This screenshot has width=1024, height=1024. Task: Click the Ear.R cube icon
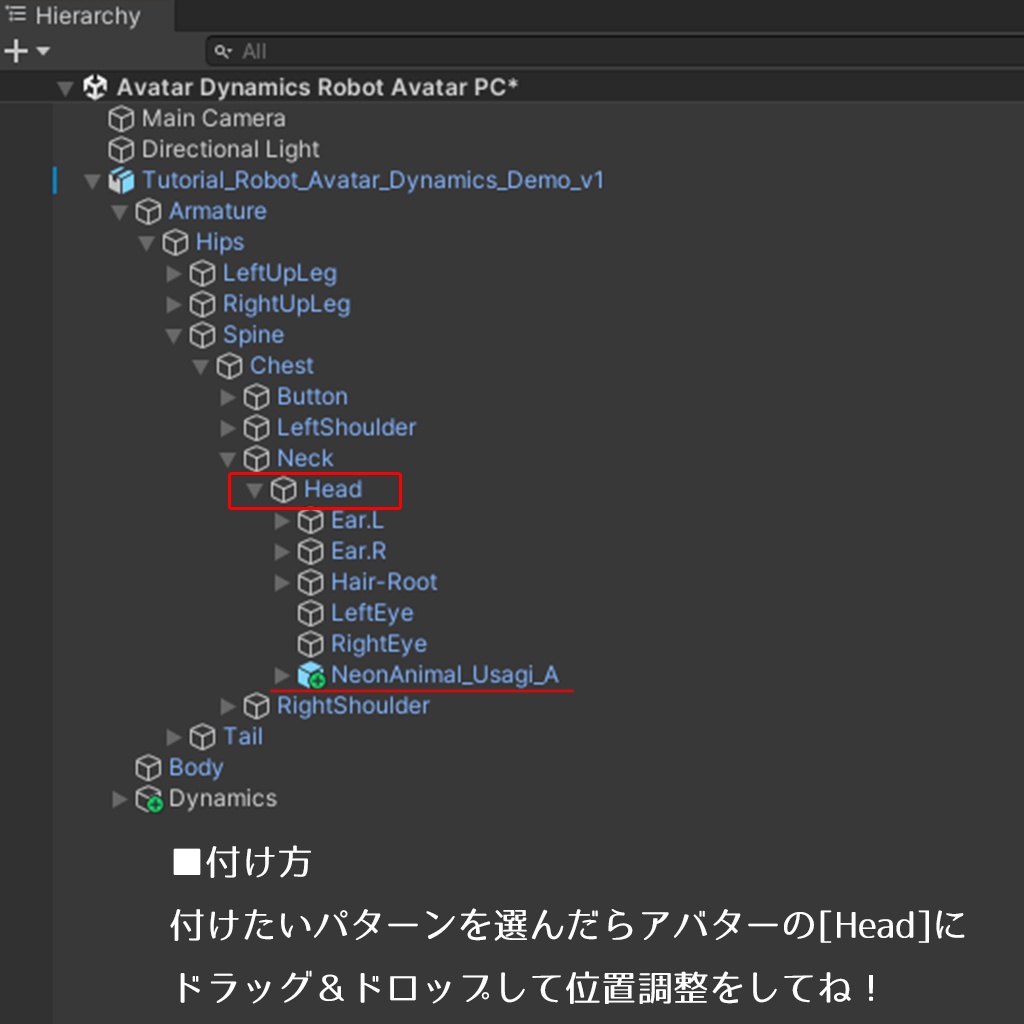pos(311,552)
